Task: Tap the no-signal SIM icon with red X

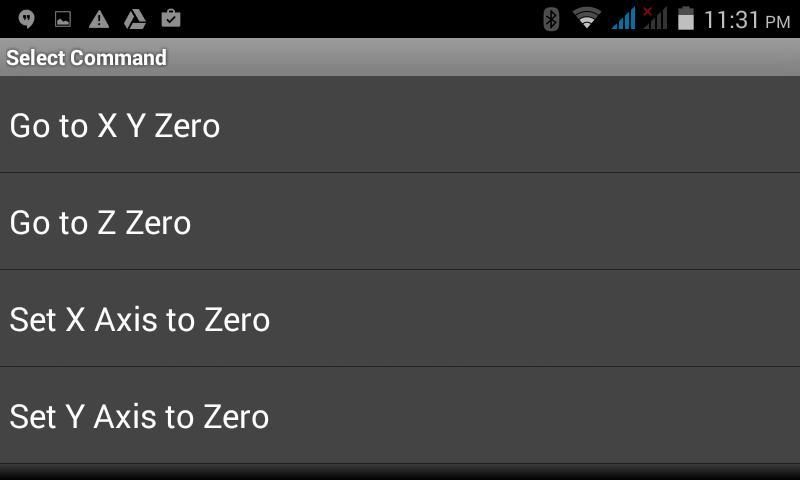Action: [655, 18]
